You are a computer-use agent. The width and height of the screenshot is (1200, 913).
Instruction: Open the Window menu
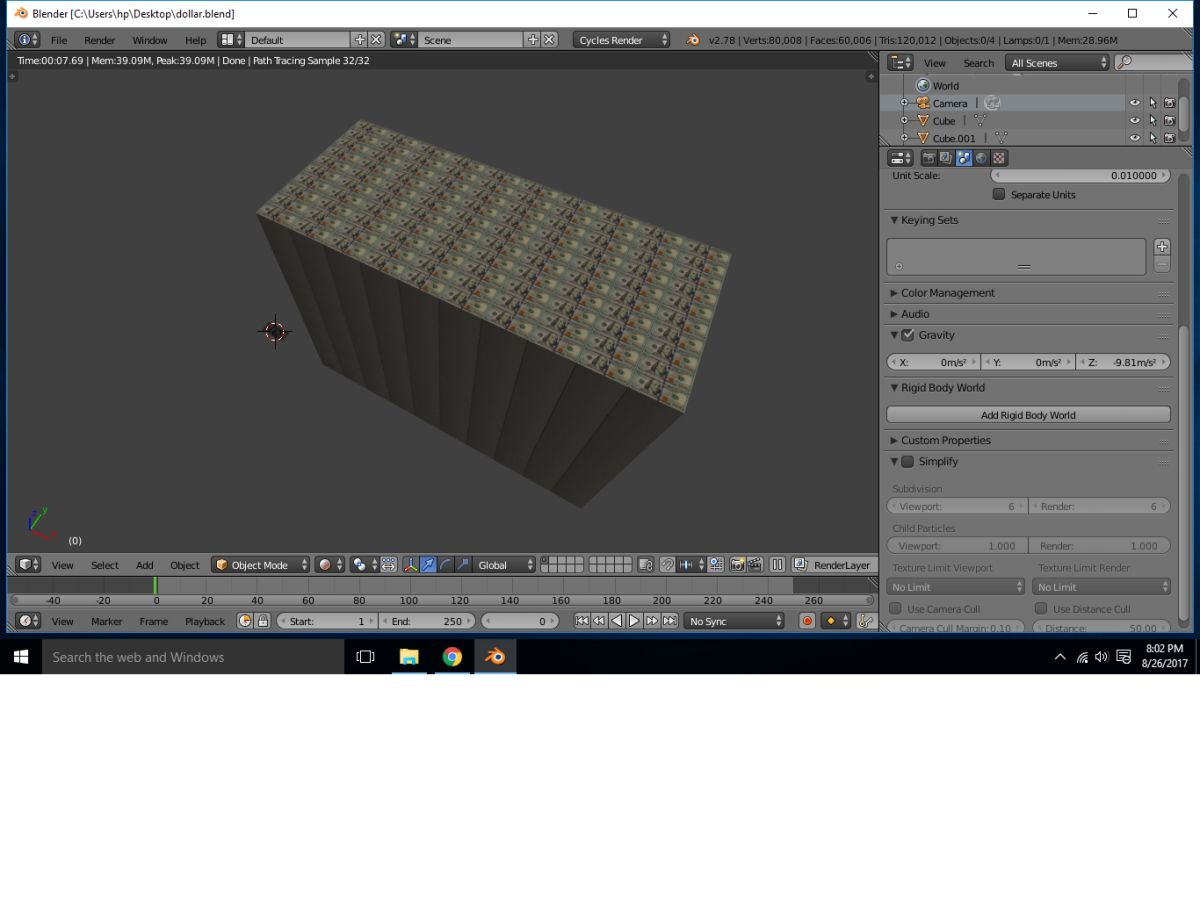[x=150, y=40]
